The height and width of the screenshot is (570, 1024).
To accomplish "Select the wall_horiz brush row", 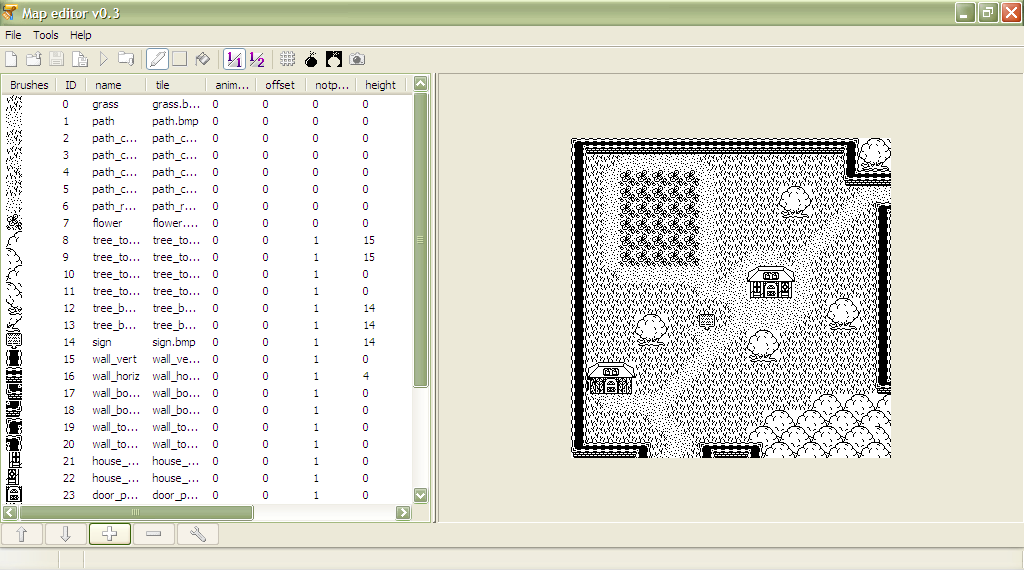I will click(116, 376).
